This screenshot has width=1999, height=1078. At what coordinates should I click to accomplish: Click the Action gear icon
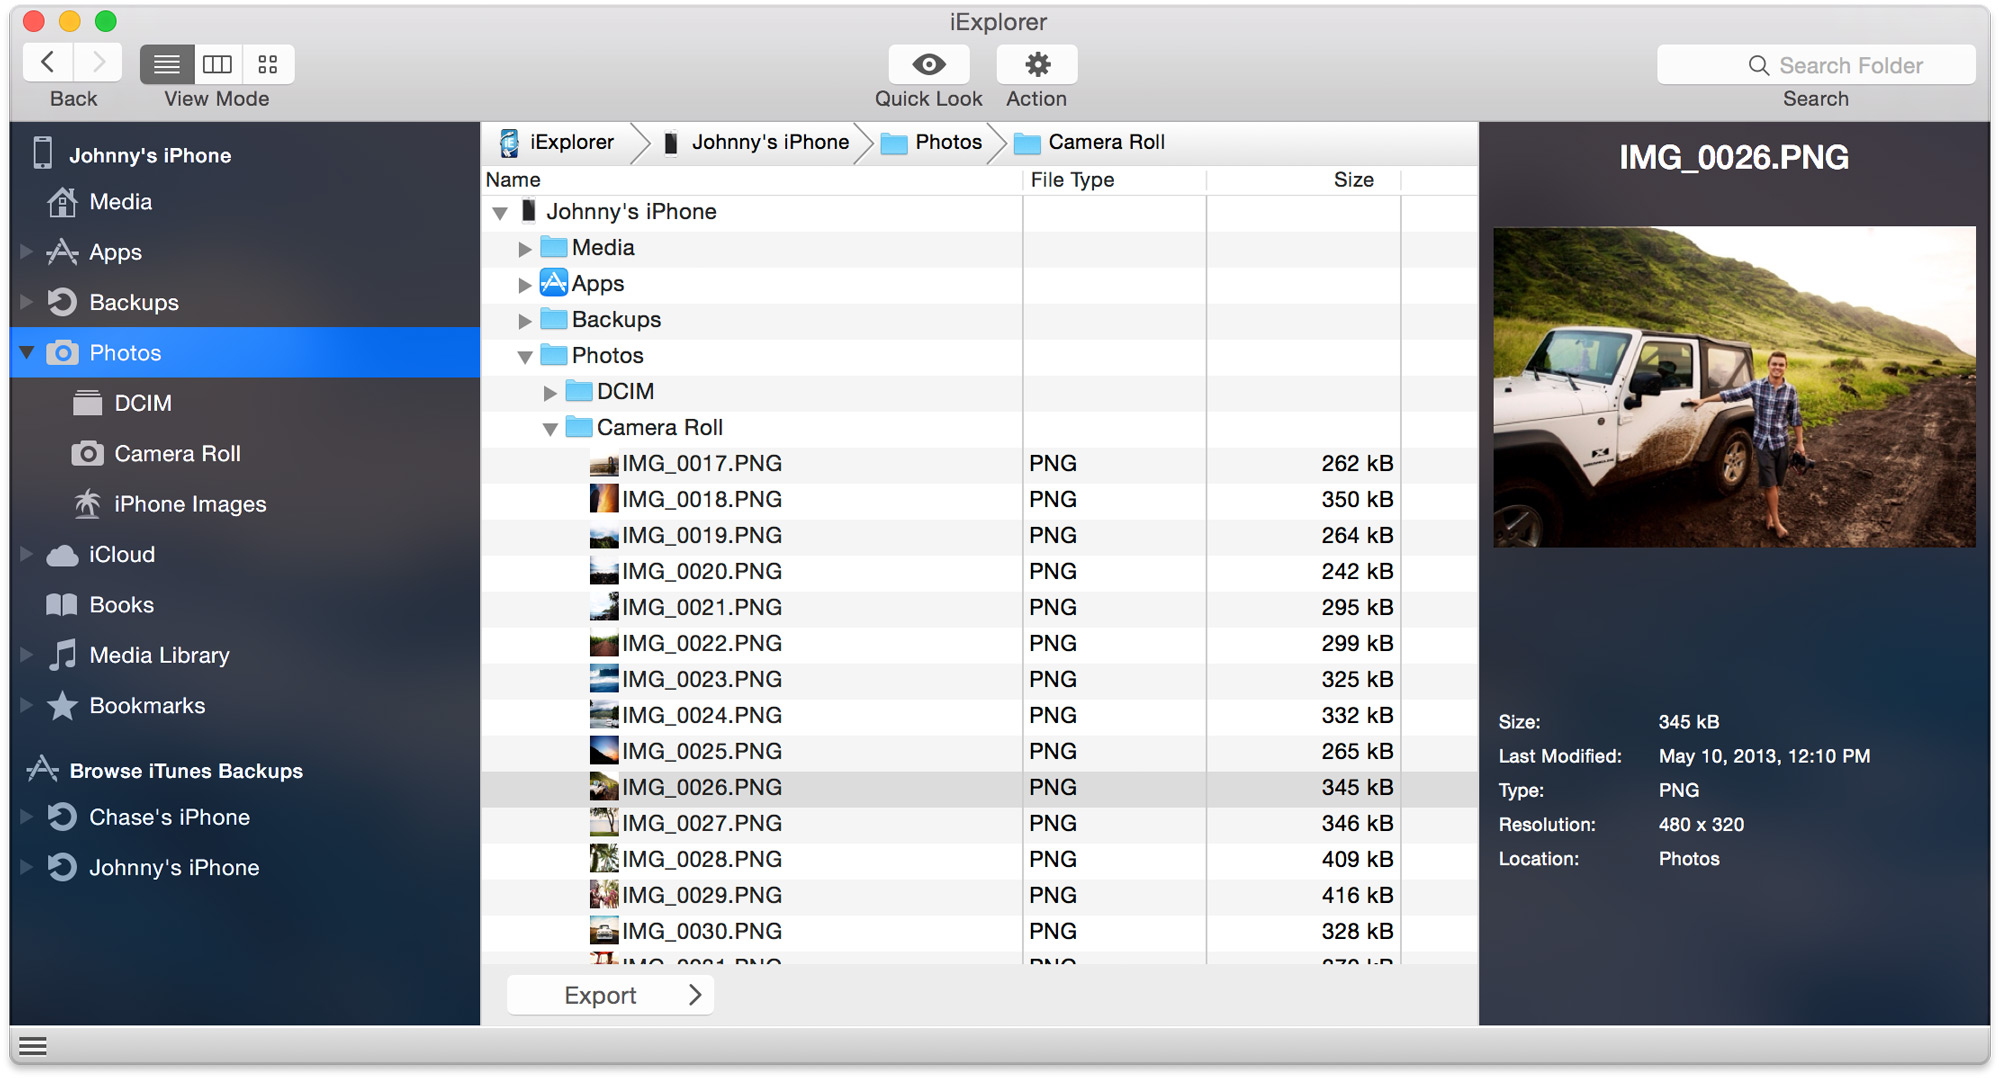(1036, 65)
